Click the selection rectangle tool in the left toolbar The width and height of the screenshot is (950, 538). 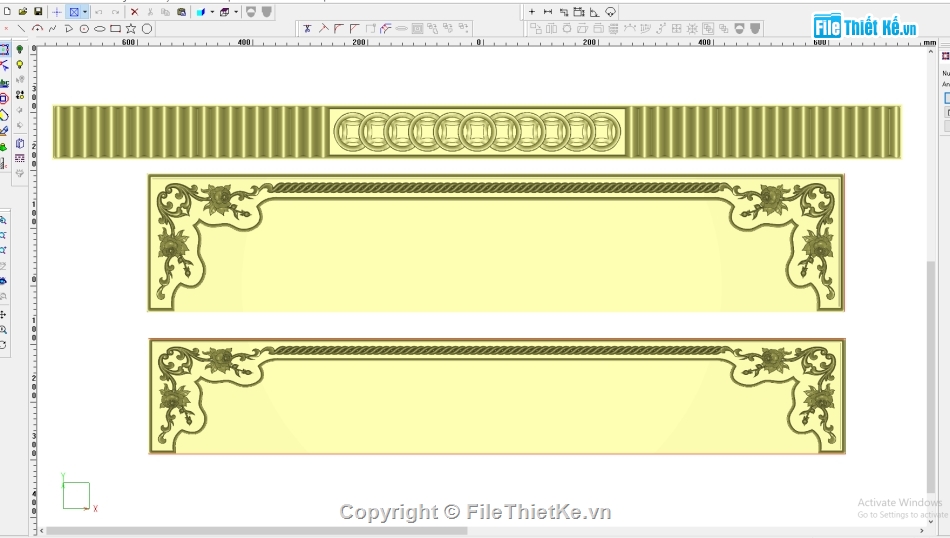[4, 49]
